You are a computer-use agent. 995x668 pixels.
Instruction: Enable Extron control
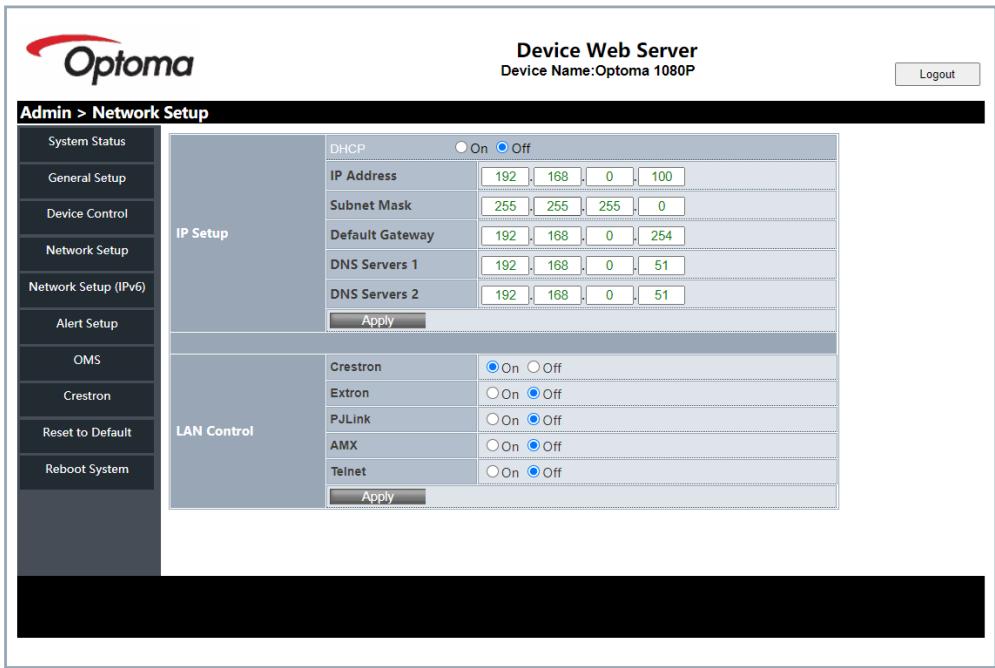point(492,393)
